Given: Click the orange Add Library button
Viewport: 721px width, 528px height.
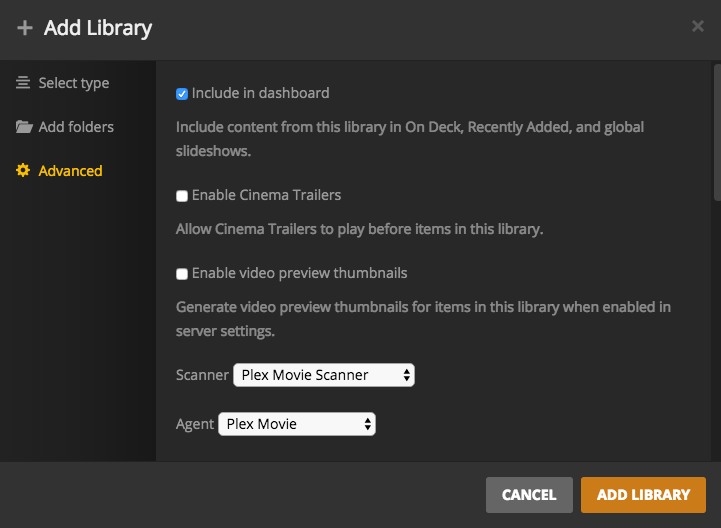Looking at the screenshot, I should tap(643, 494).
